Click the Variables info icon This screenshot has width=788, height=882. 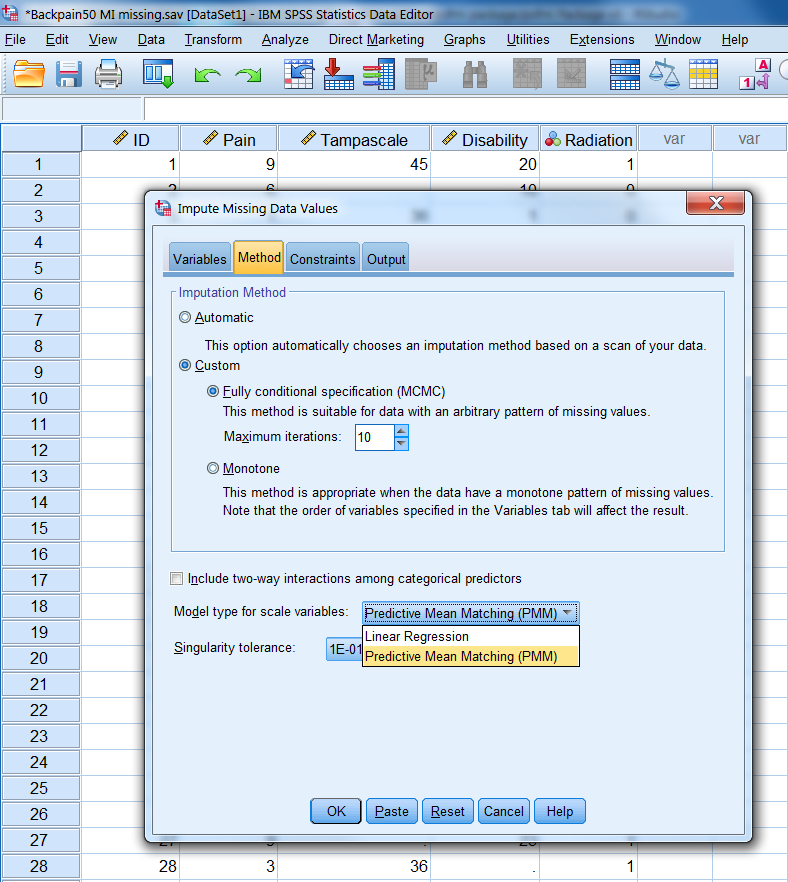tap(379, 74)
